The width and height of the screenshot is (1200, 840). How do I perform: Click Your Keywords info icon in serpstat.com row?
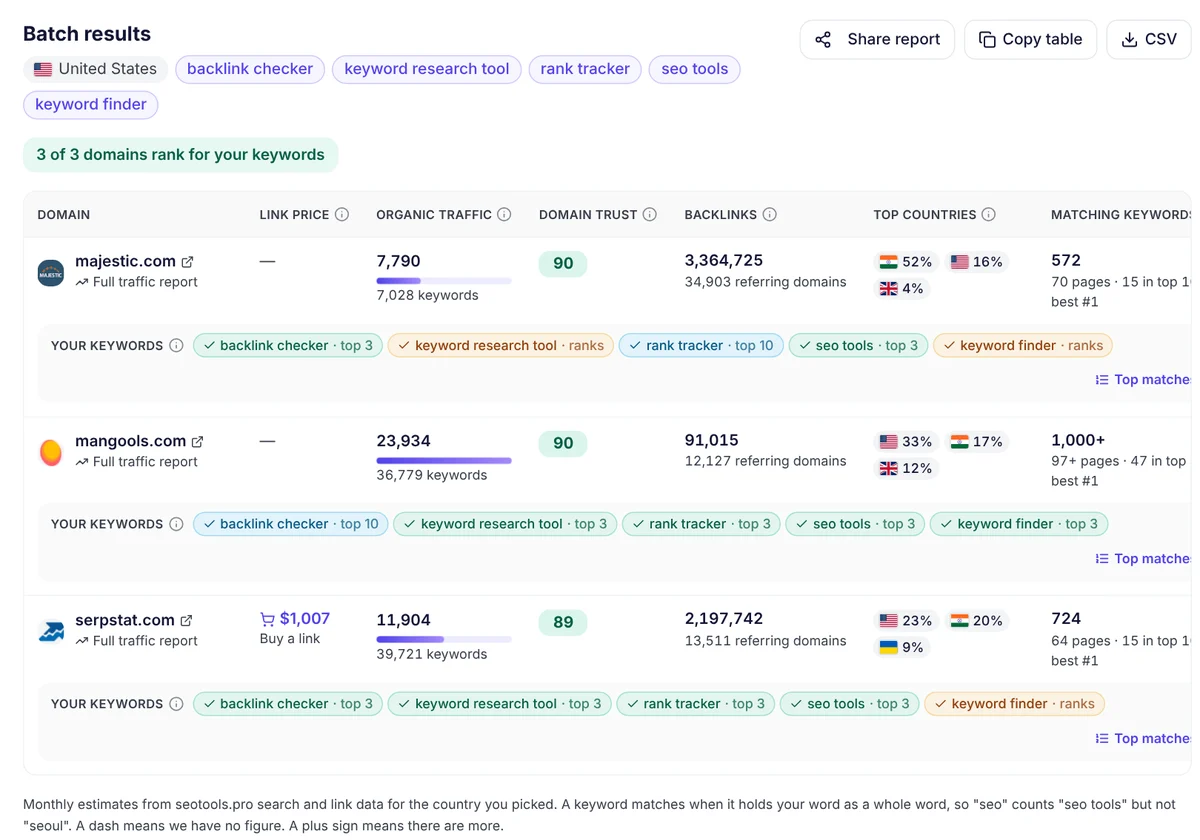point(176,704)
